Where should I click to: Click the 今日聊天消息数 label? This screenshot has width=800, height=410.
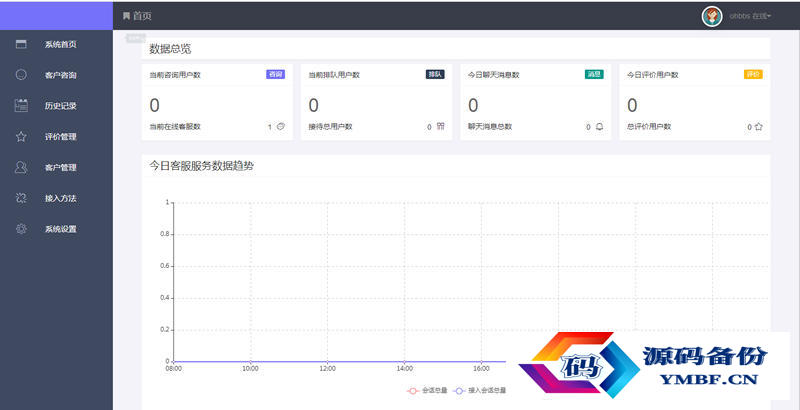coord(493,75)
